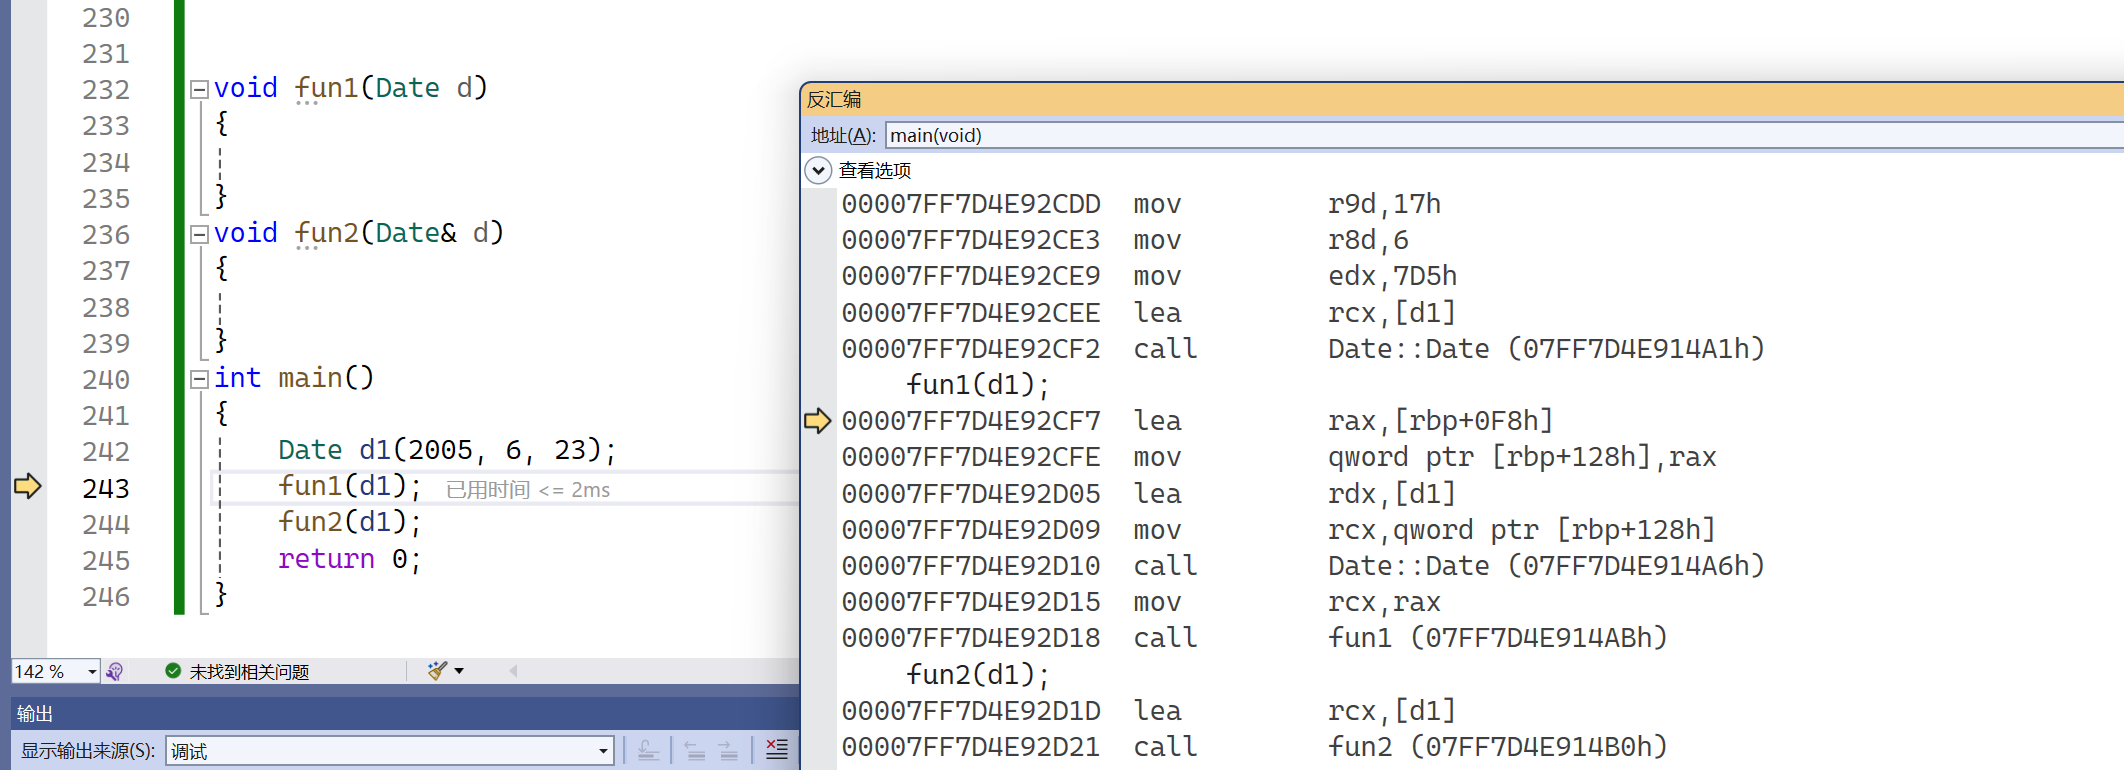Image resolution: width=2124 pixels, height=770 pixels.
Task: Click line number 242 in the editor margin
Action: [106, 451]
